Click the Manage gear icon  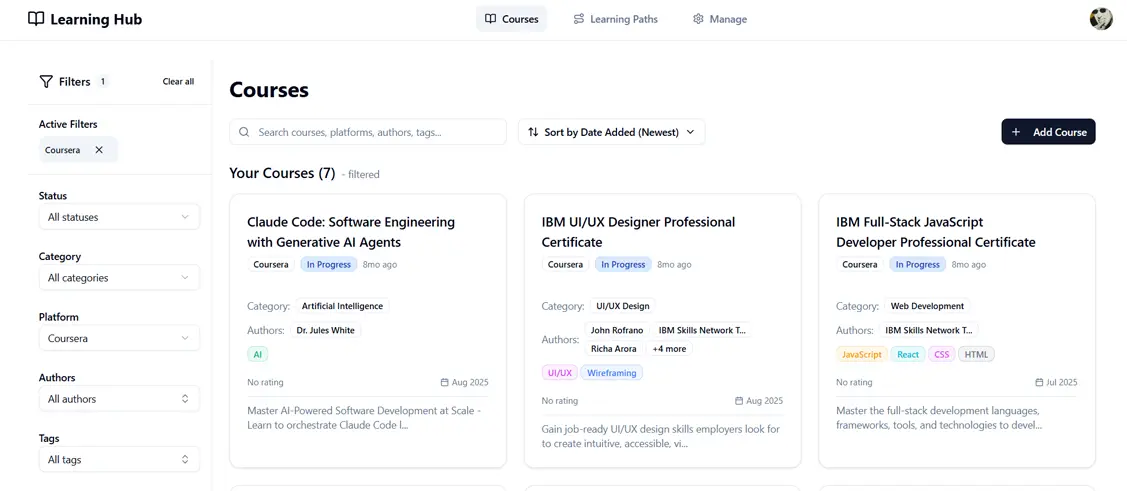697,19
